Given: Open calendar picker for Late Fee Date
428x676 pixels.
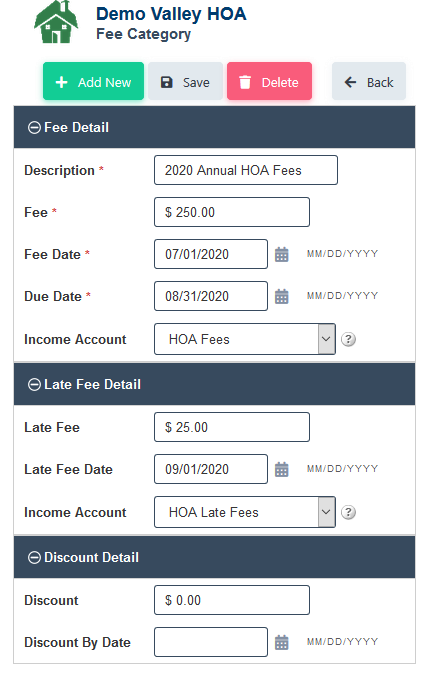Looking at the screenshot, I should click(281, 469).
